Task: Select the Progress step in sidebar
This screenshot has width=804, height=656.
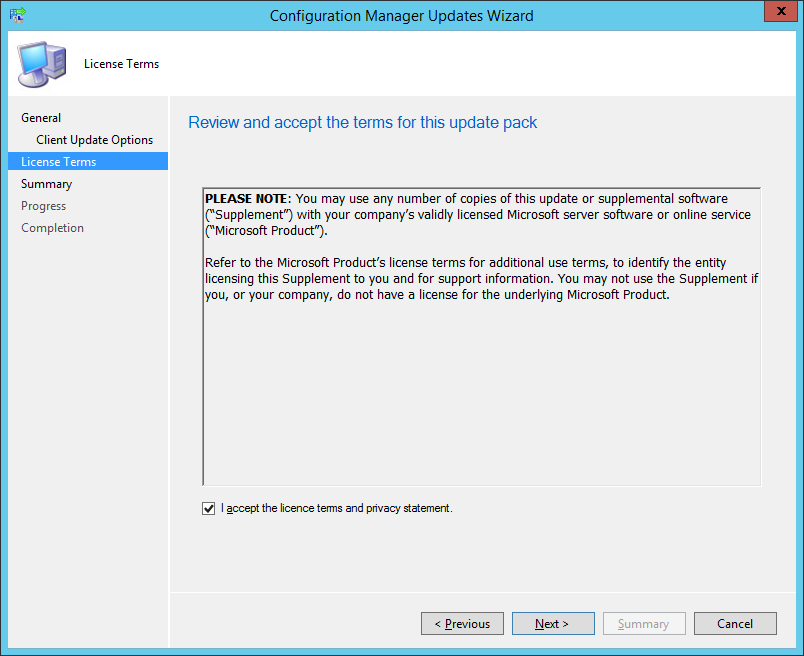Action: pyautogui.click(x=44, y=206)
